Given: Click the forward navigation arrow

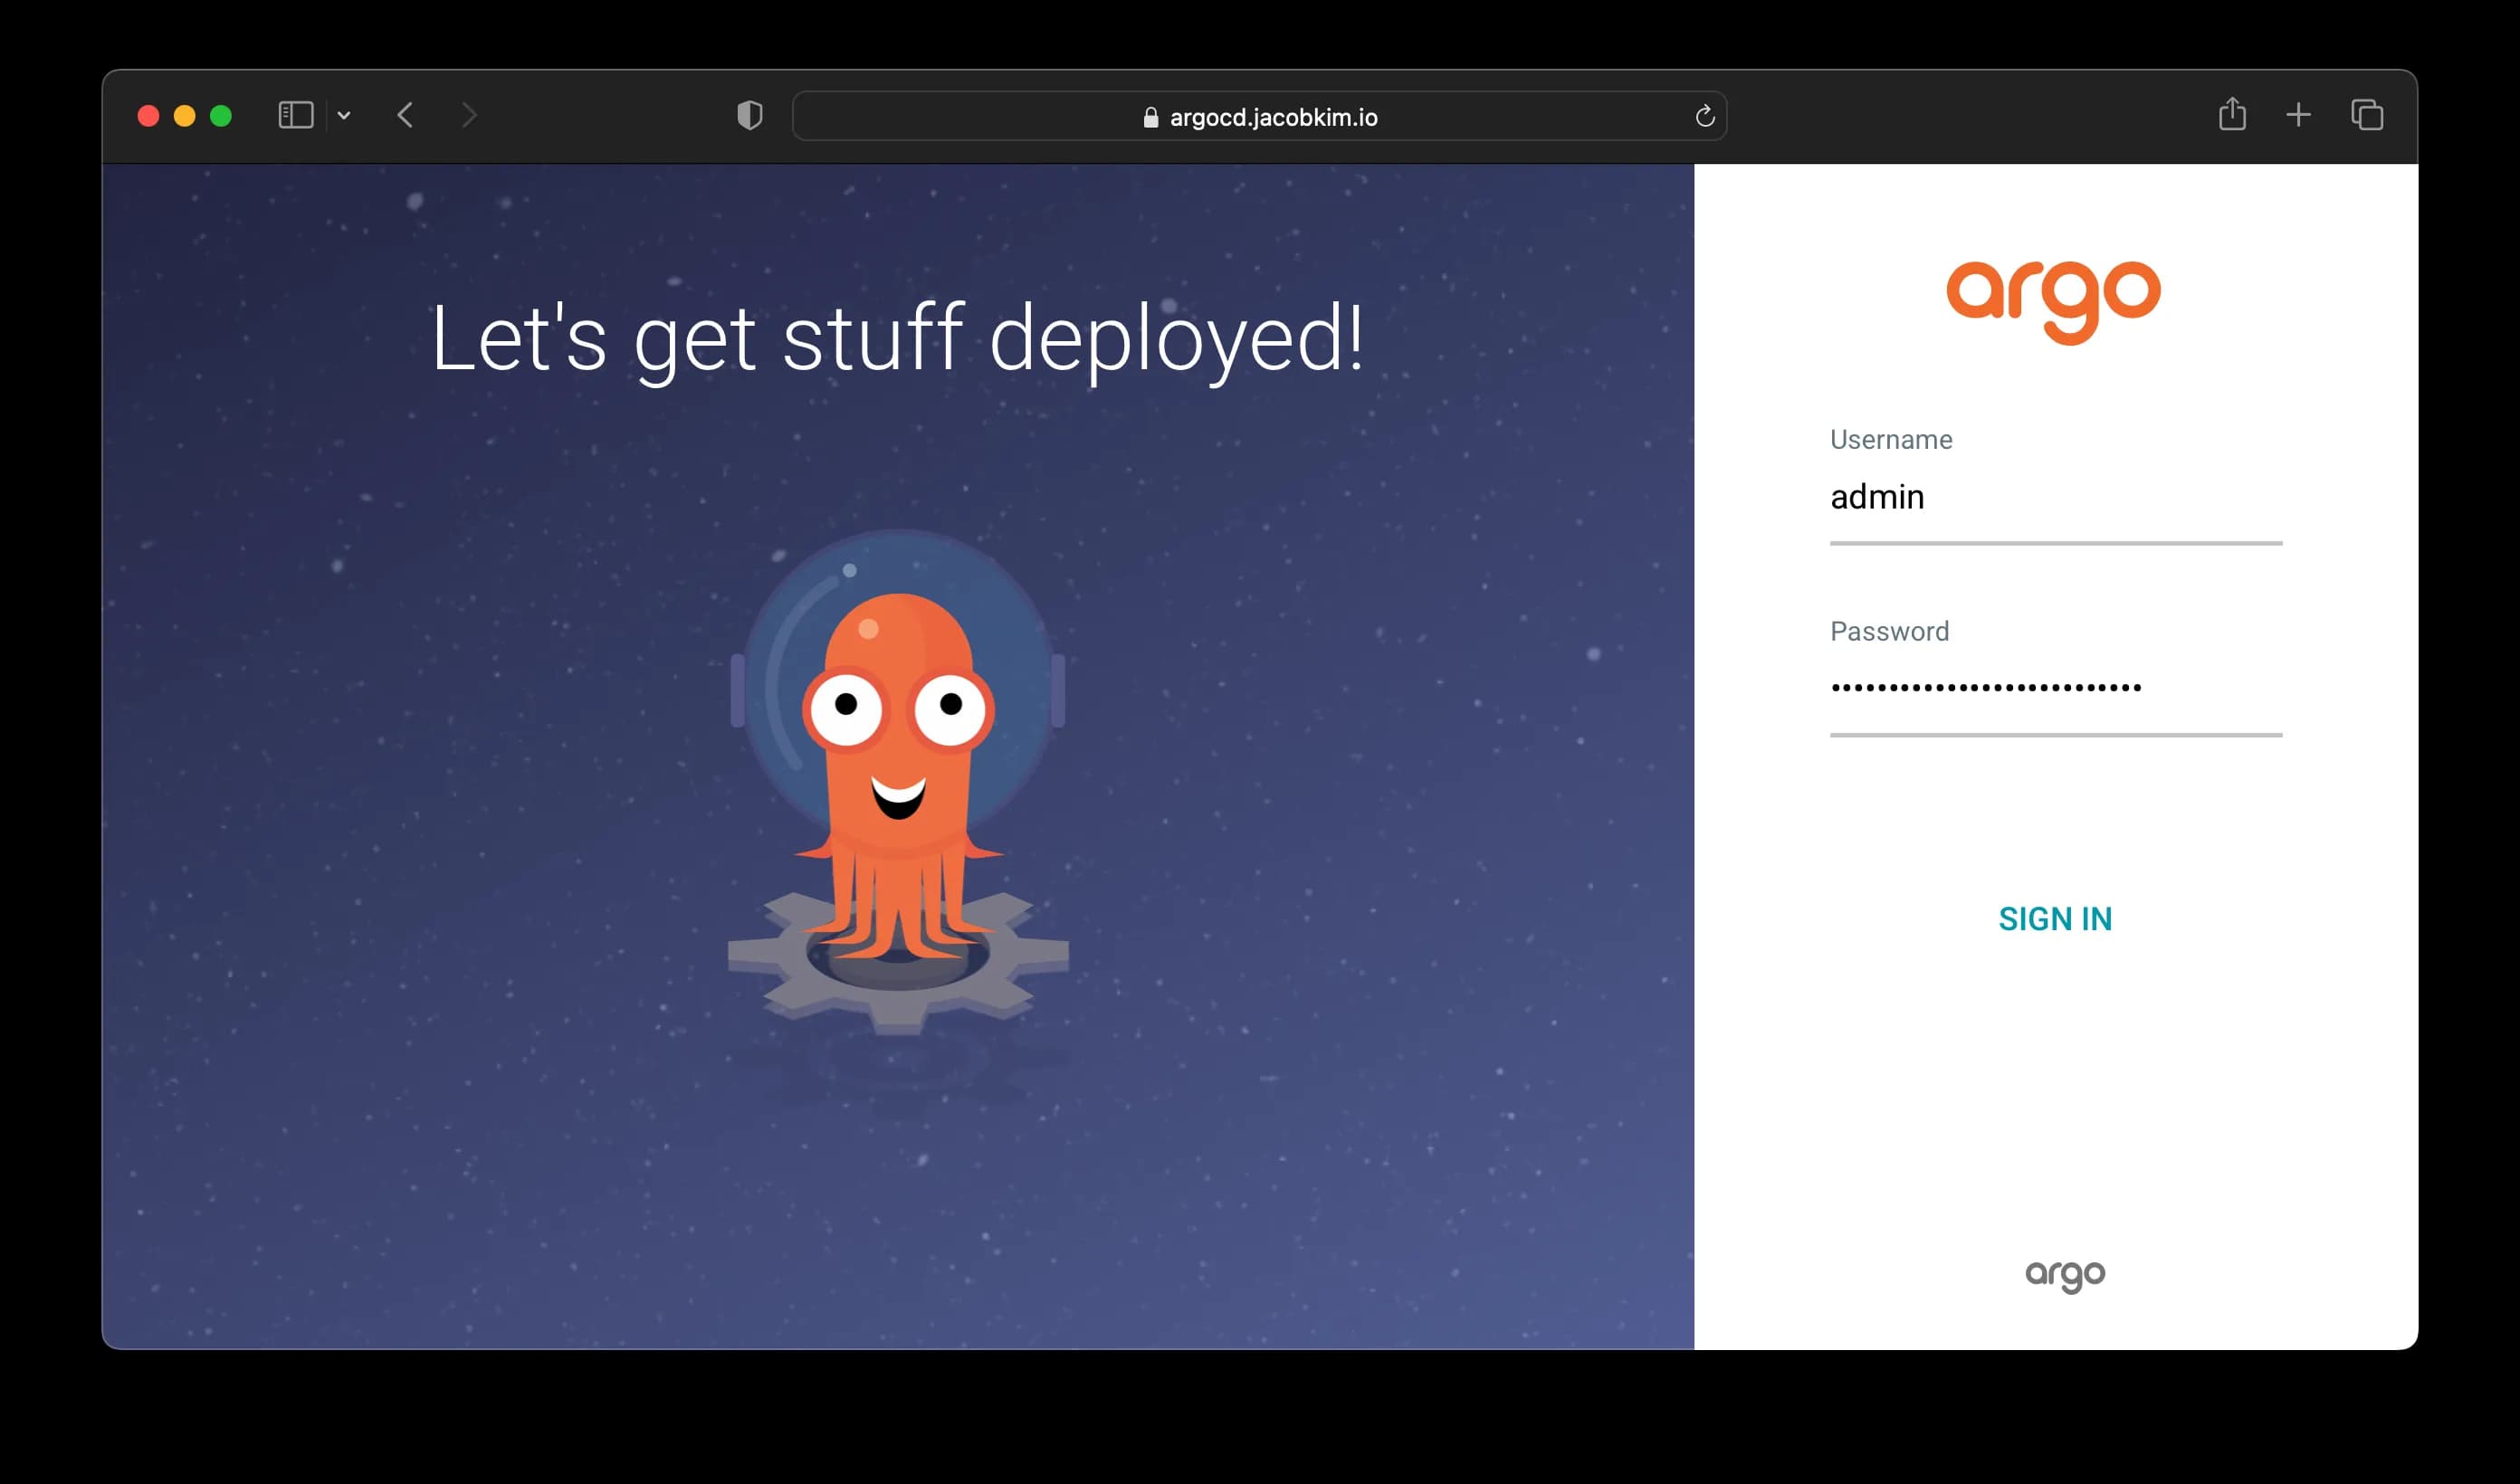Looking at the screenshot, I should pos(468,115).
